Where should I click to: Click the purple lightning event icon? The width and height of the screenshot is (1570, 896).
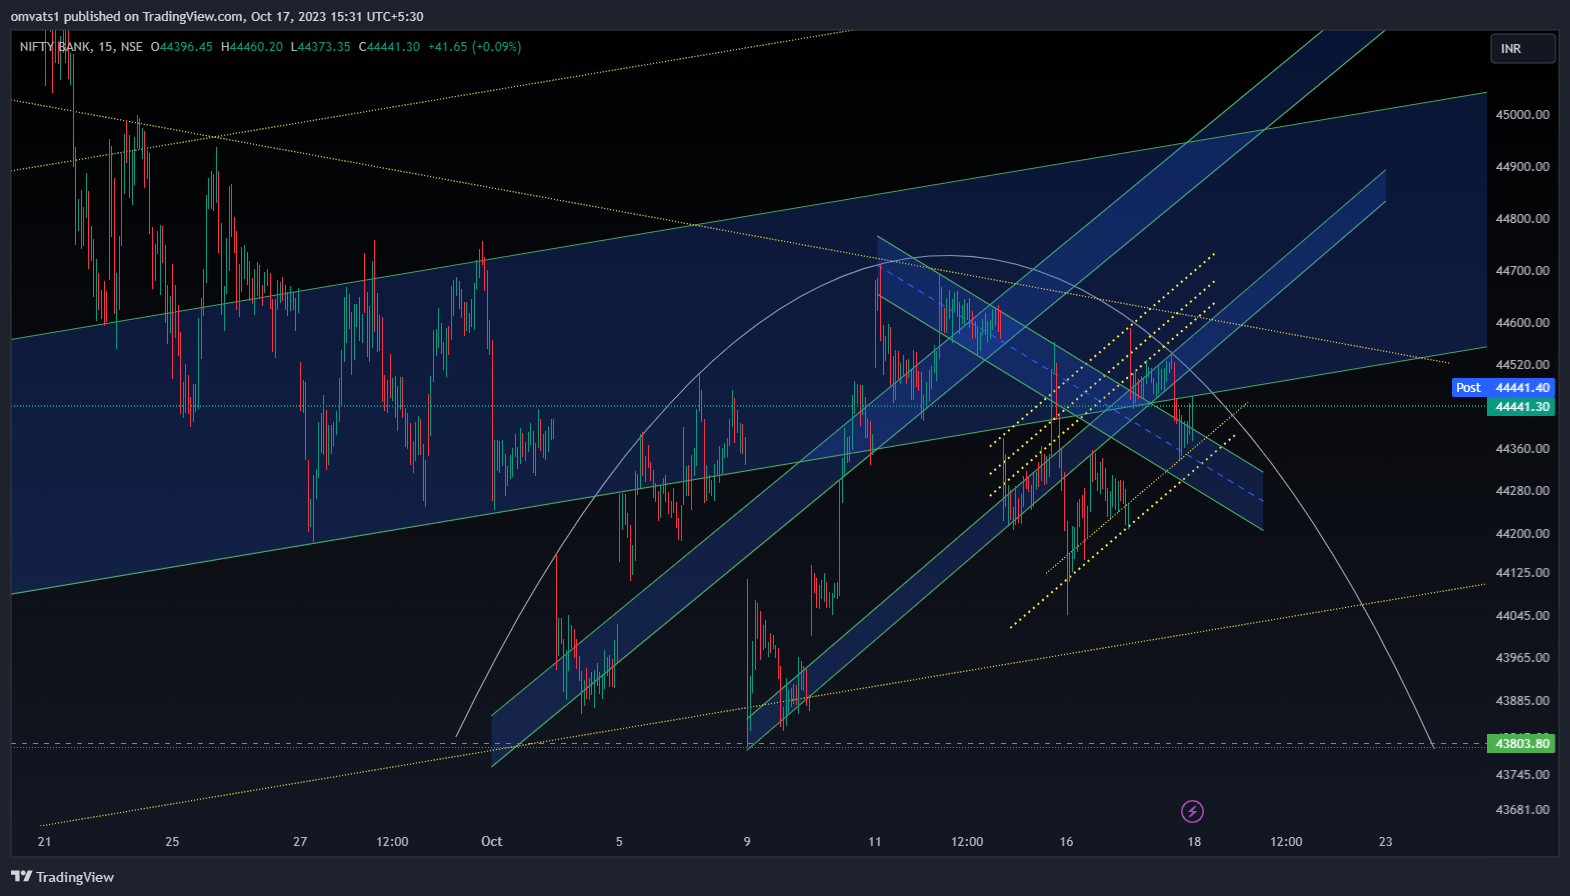[1192, 811]
